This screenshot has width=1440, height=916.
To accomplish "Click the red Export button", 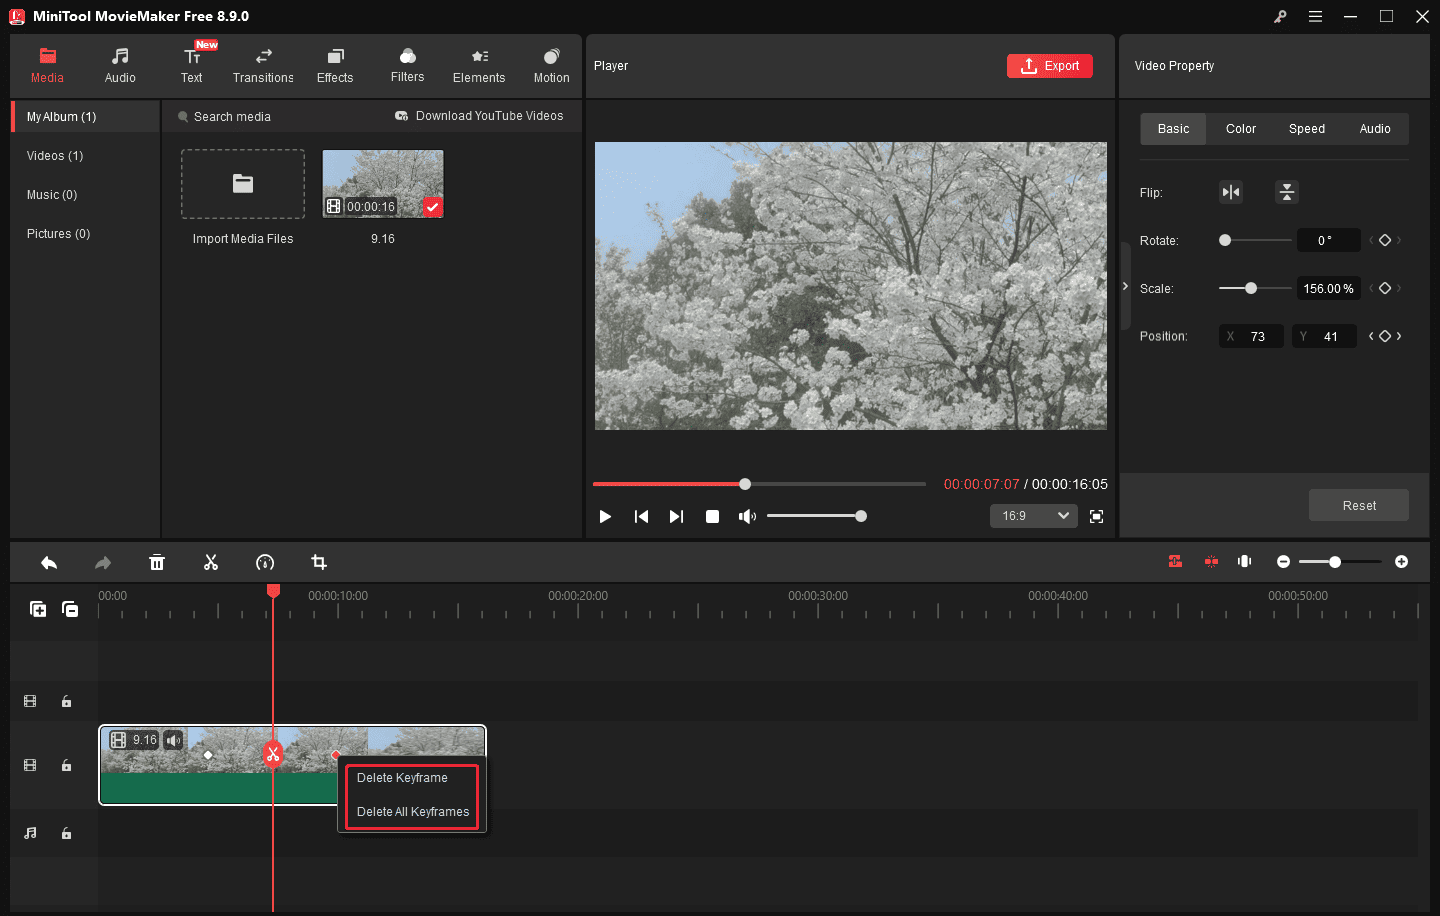I will 1050,66.
